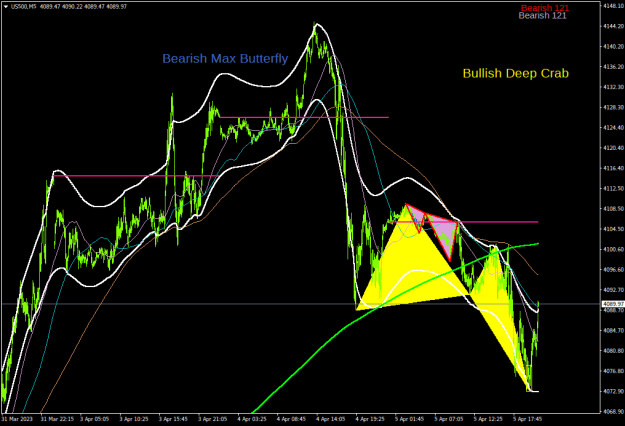Image resolution: width=625 pixels, height=426 pixels.
Task: Click the 4096.60 price axis label
Action: pos(613,270)
